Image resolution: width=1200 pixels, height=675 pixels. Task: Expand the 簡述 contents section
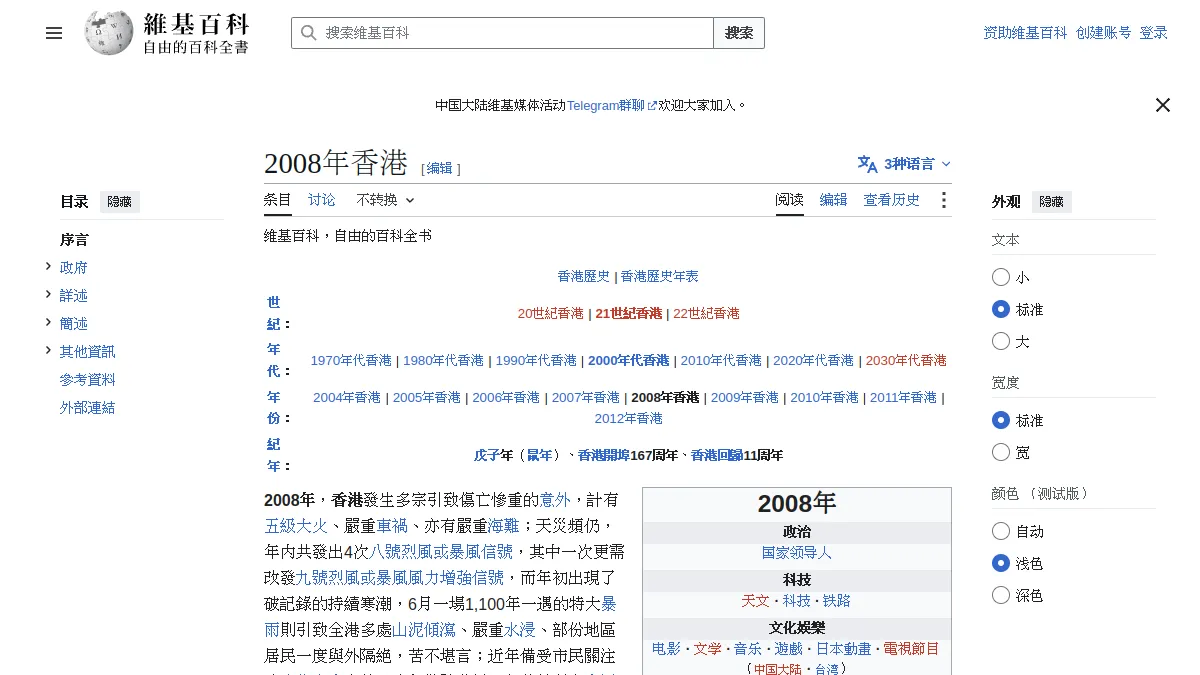[x=48, y=322]
